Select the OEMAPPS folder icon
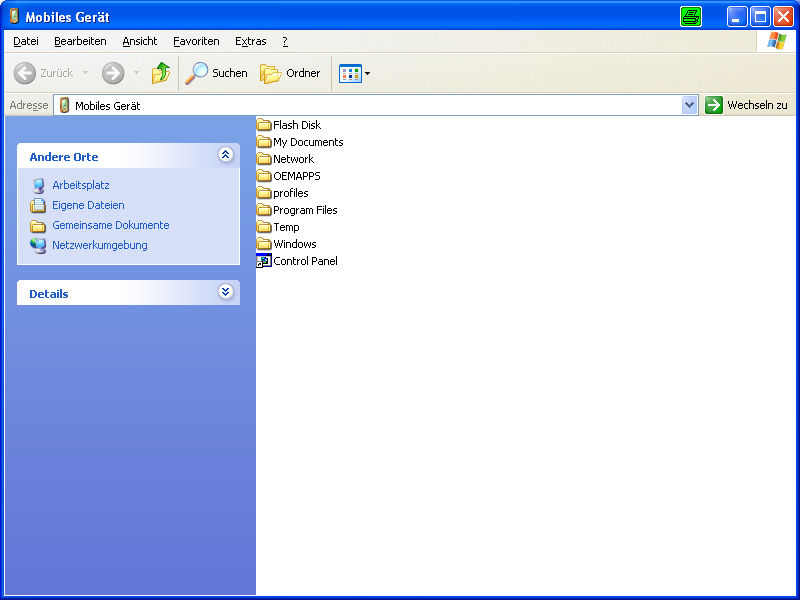The image size is (800, 600). point(264,176)
